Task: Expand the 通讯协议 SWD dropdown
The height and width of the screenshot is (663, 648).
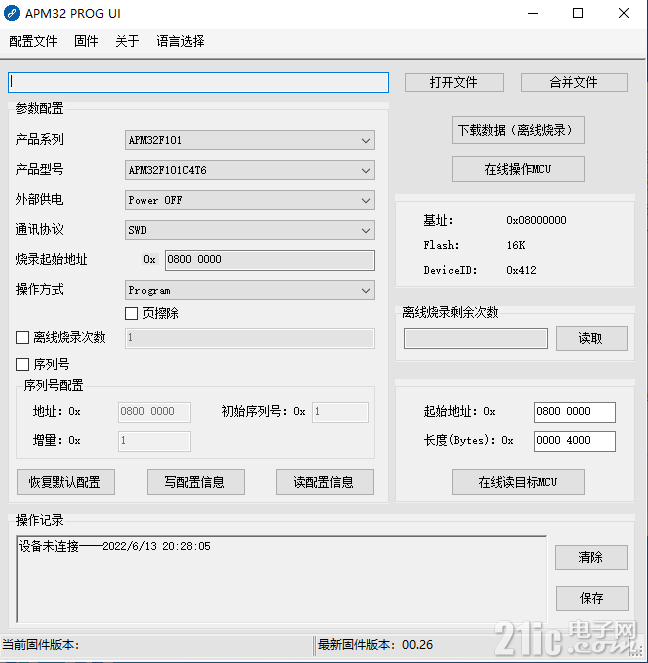Action: tap(250, 230)
